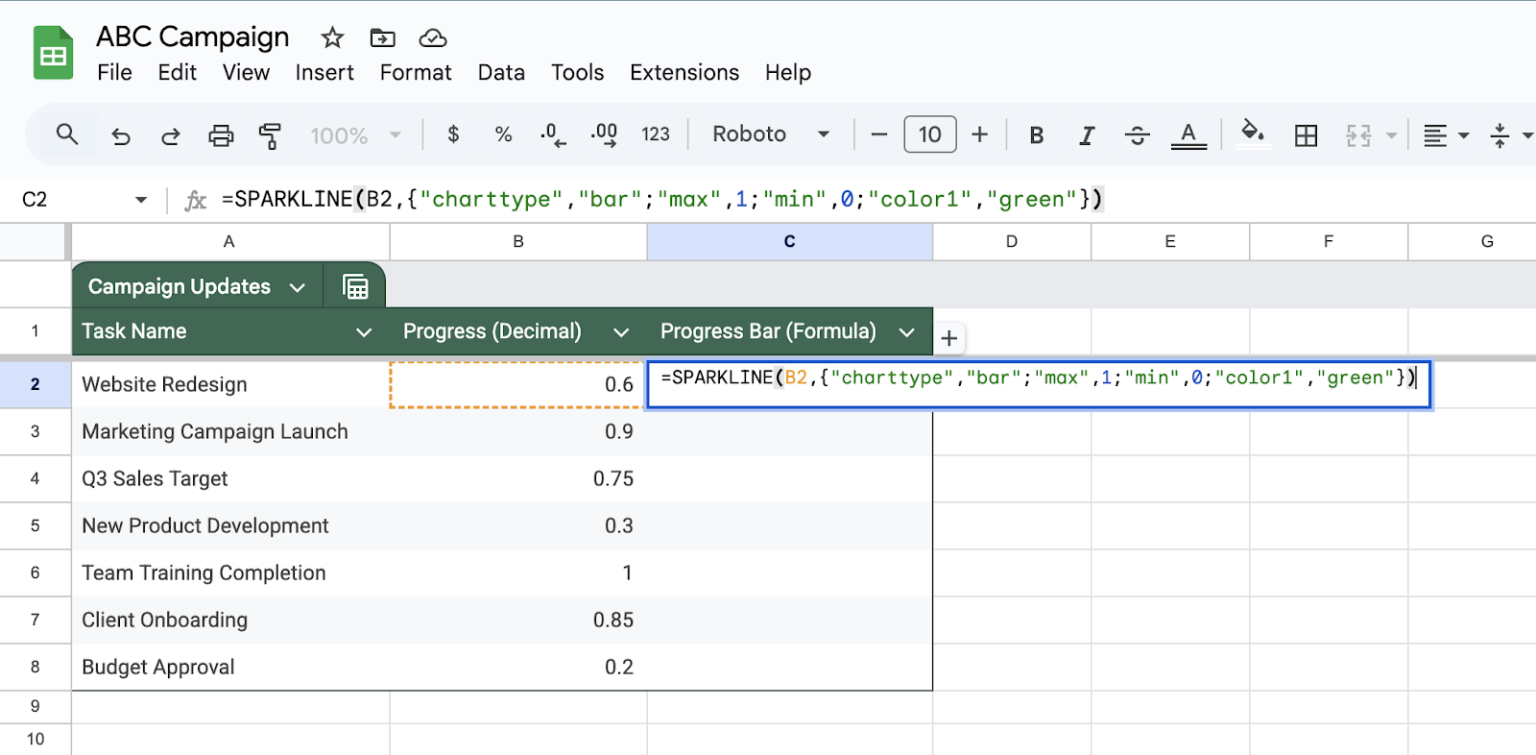Open the Format menu
Viewport: 1536px width, 755px height.
[415, 72]
